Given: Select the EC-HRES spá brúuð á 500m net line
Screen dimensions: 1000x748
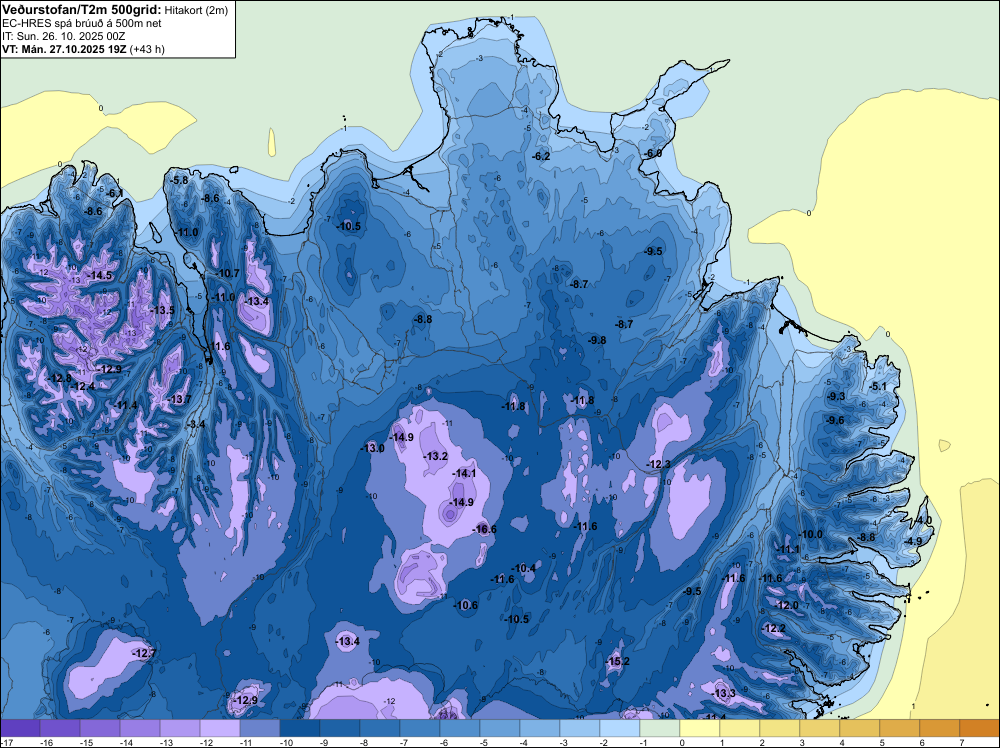Looking at the screenshot, I should (x=81, y=24).
